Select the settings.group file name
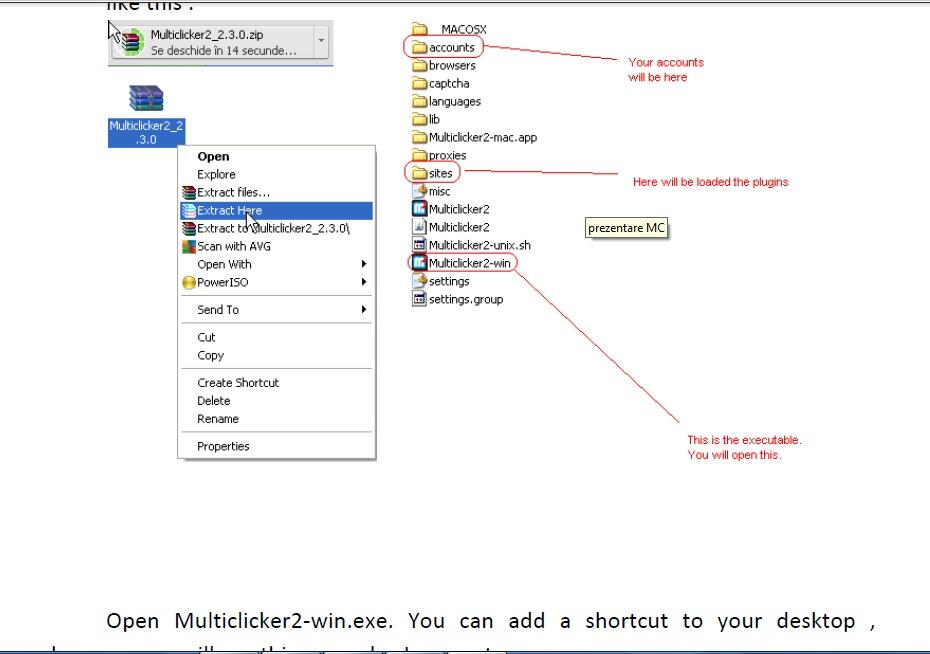This screenshot has width=930, height=654. point(466,299)
